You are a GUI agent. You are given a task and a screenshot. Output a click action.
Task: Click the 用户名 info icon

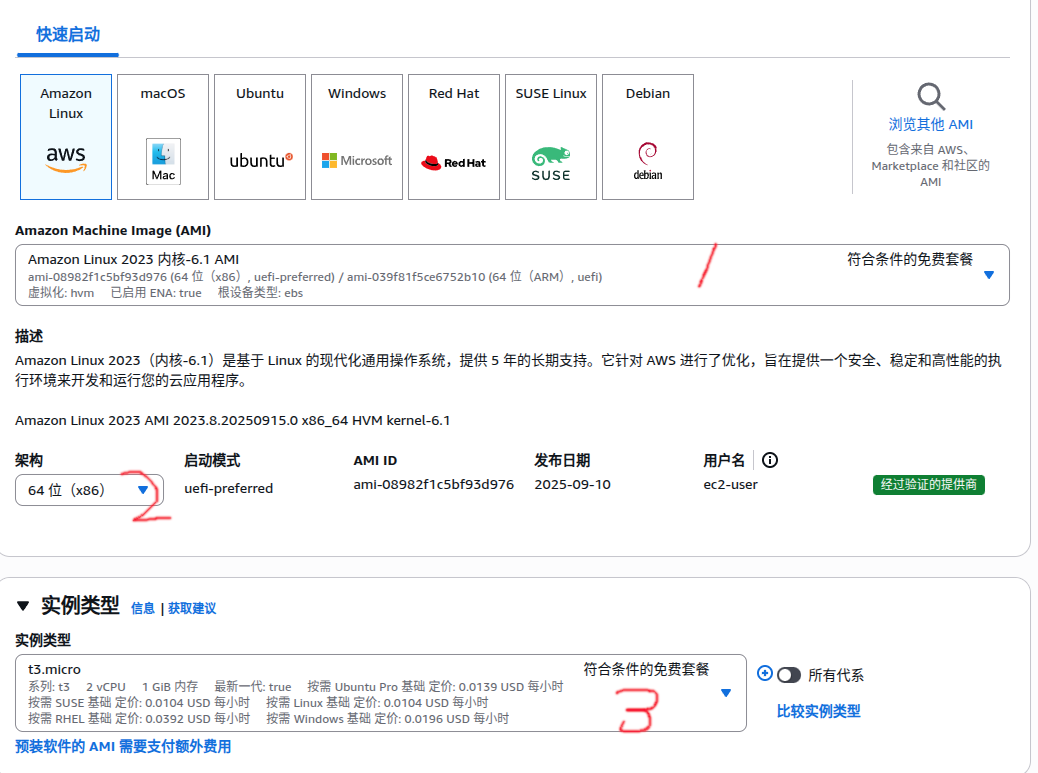coord(770,460)
